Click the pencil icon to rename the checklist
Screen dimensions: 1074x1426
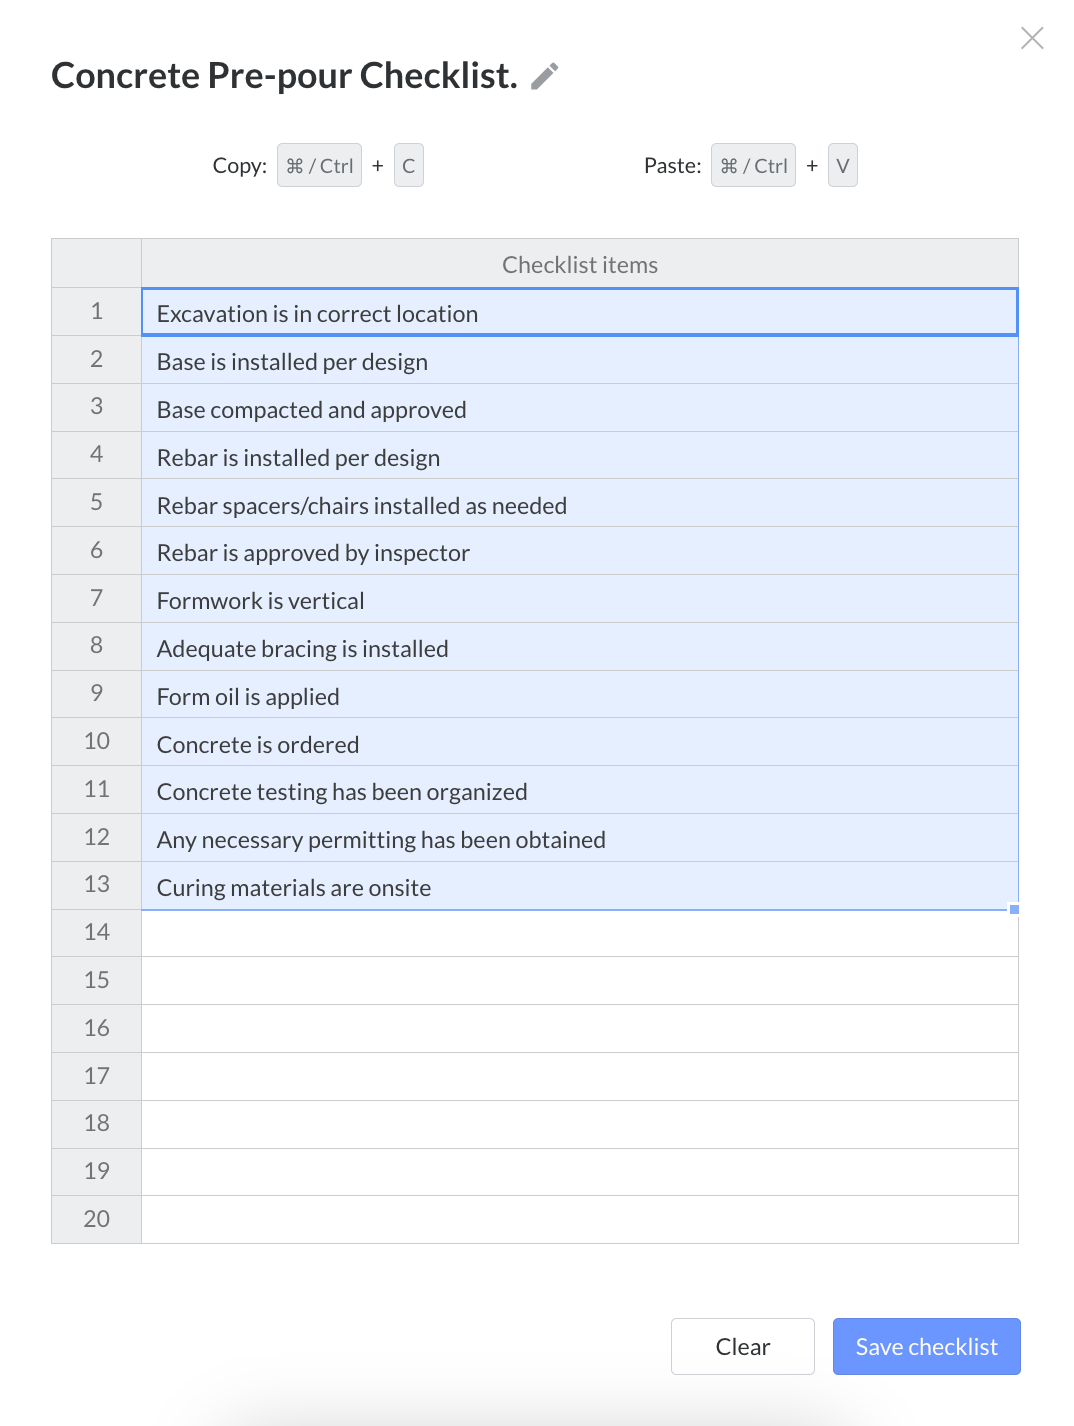coord(543,76)
